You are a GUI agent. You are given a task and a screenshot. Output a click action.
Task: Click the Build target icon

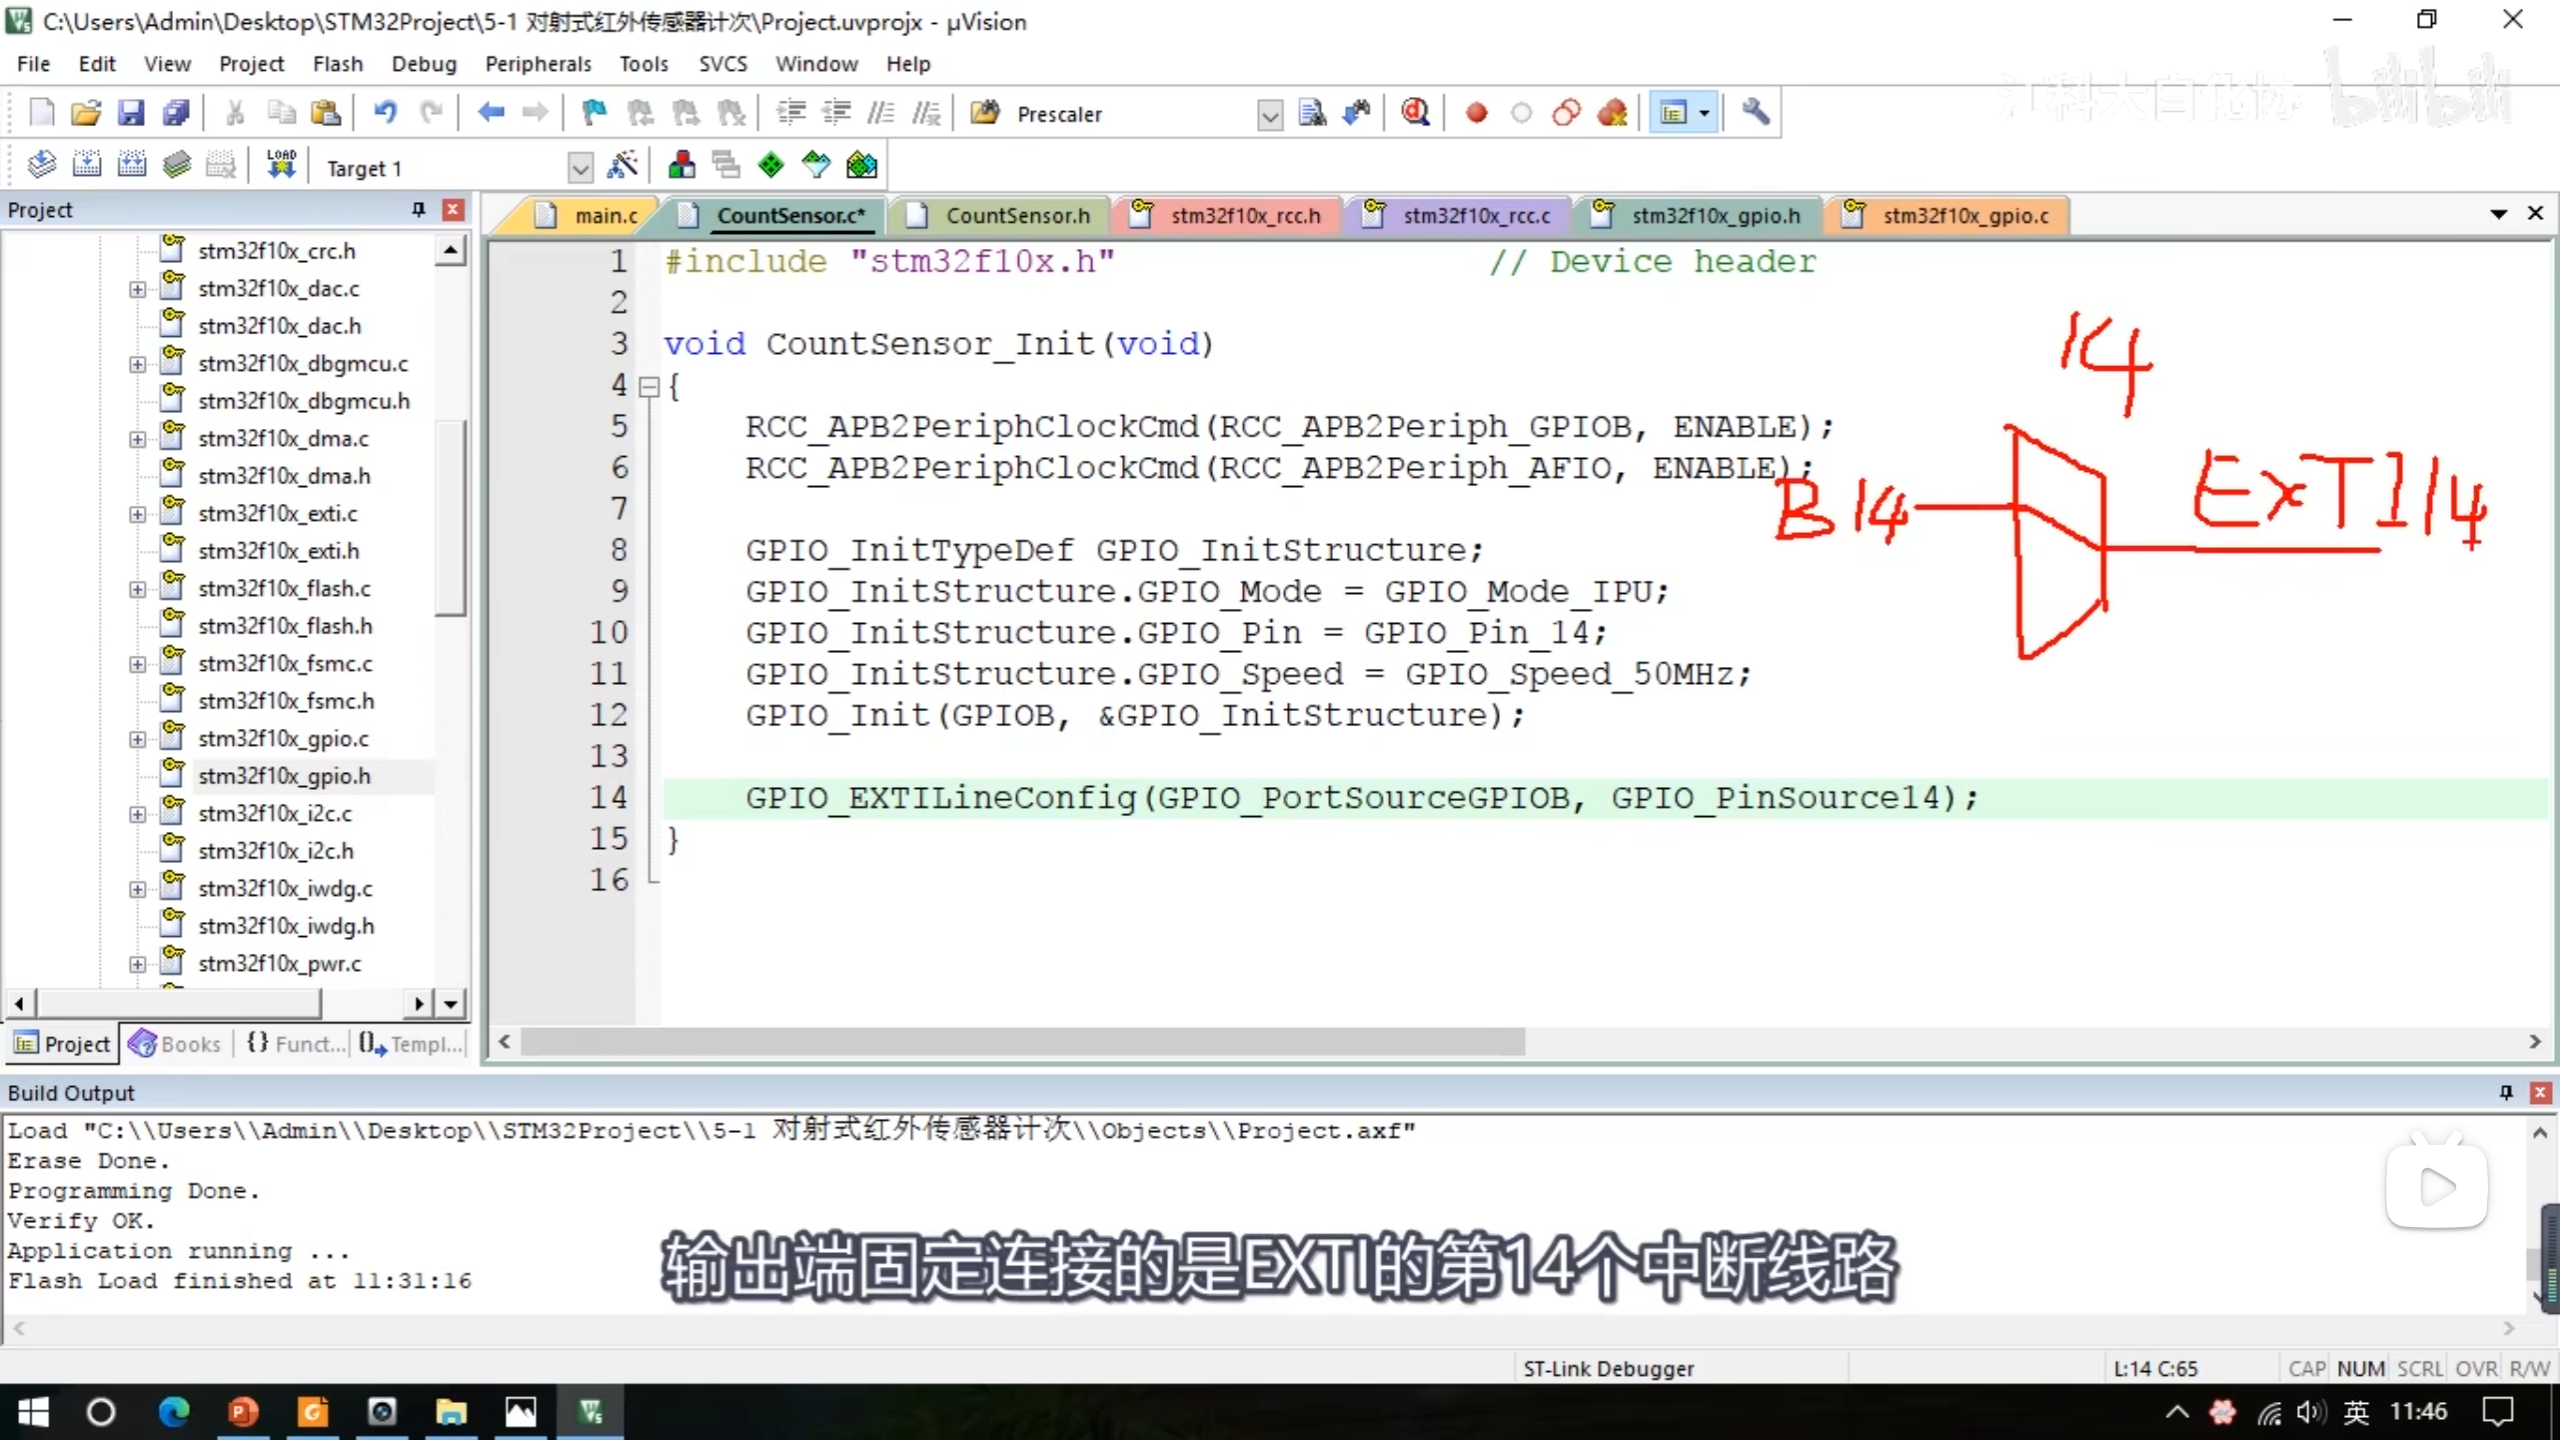[87, 165]
